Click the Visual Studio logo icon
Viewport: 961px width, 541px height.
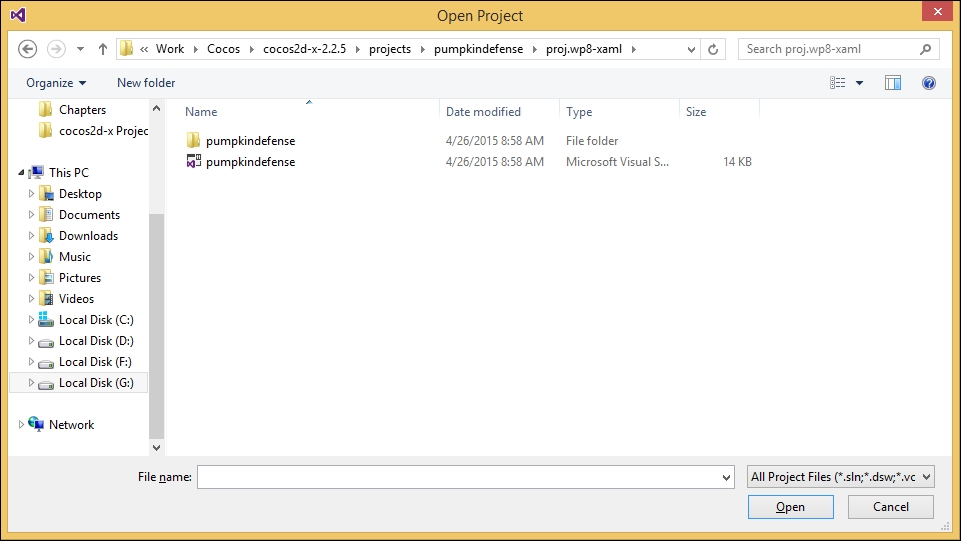(18, 15)
